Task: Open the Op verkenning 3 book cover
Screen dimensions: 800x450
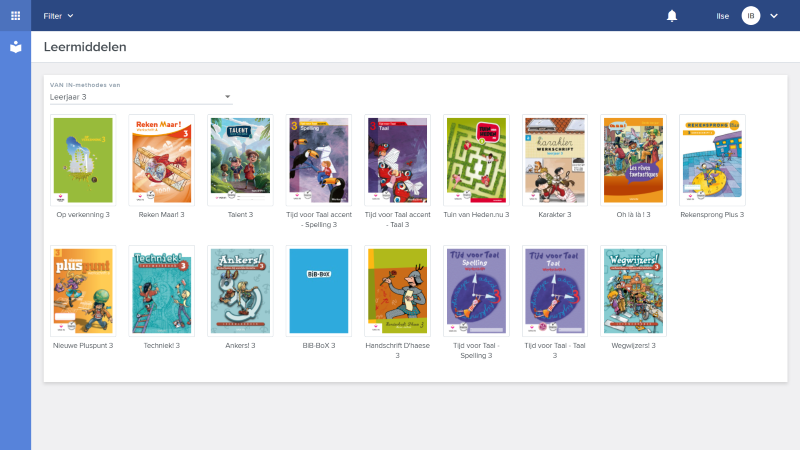Action: [x=83, y=160]
